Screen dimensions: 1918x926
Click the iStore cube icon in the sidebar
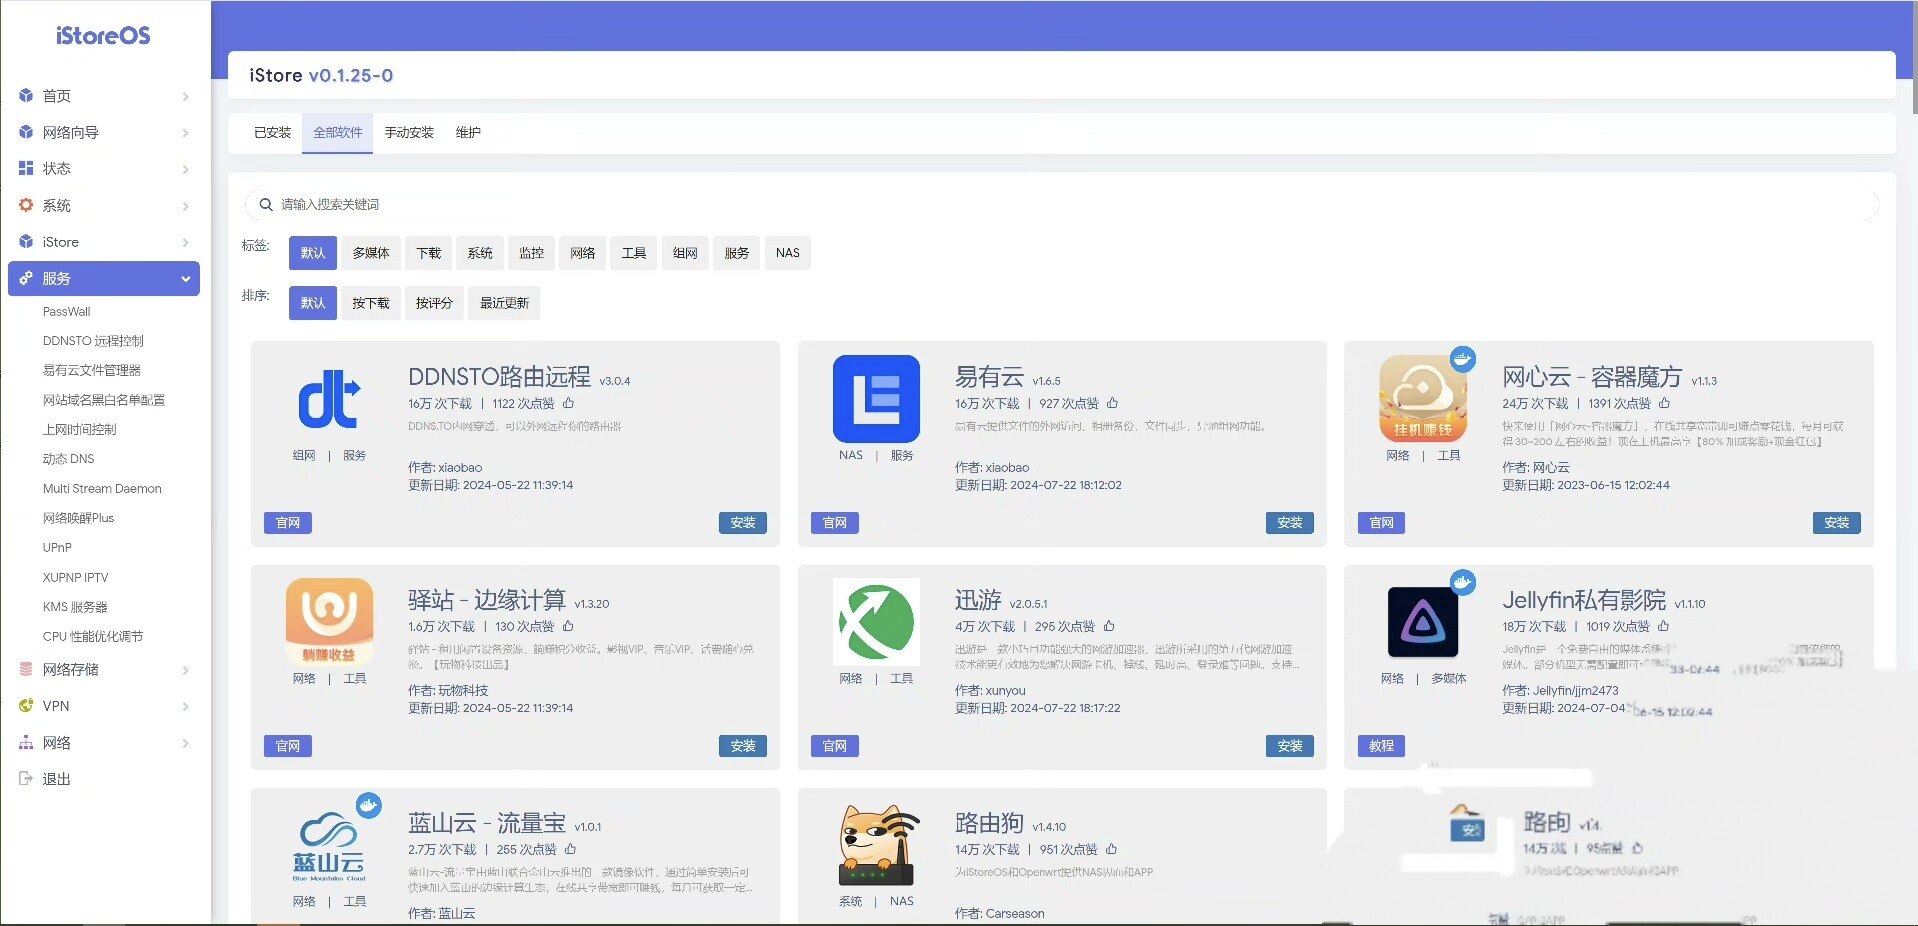(26, 242)
